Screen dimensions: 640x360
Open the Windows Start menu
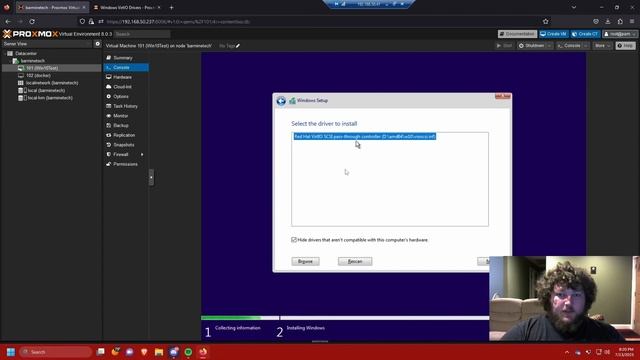tap(11, 352)
